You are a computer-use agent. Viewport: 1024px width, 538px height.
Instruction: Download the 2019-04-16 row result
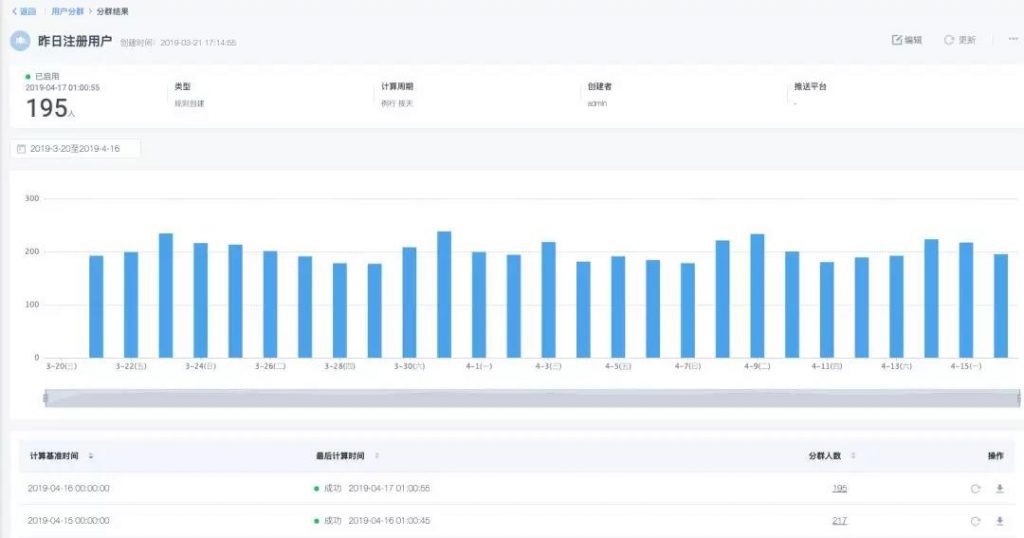[999, 488]
